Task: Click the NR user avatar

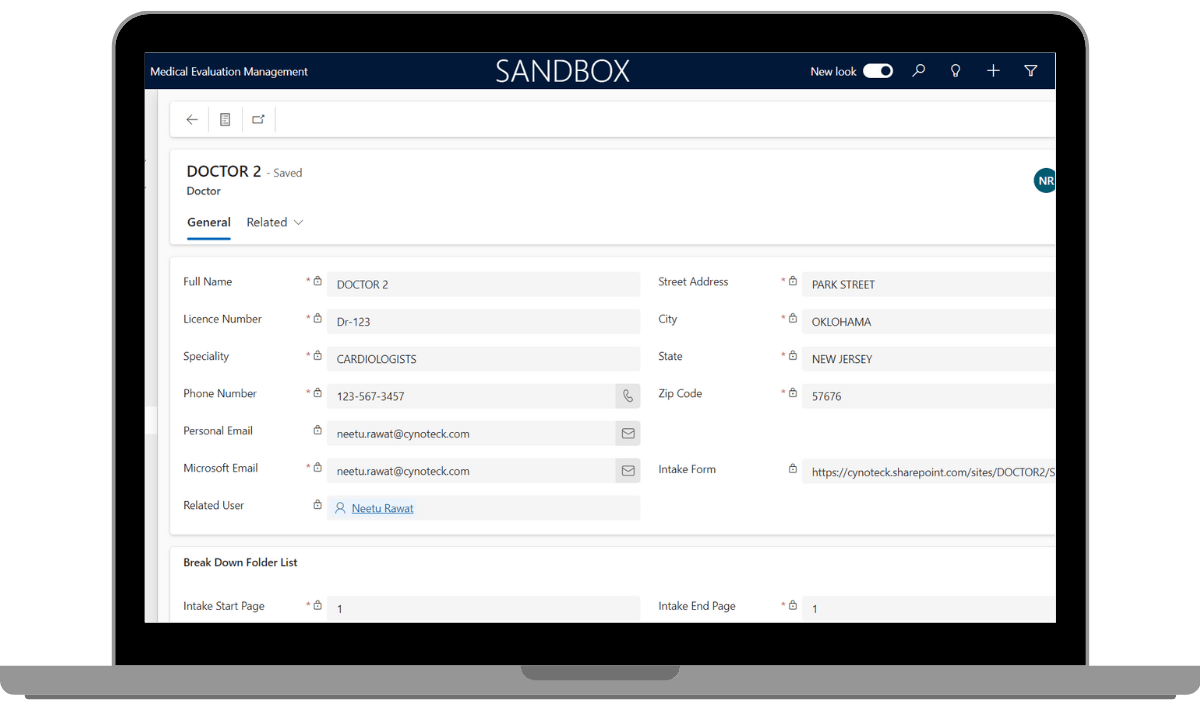Action: coord(1045,181)
